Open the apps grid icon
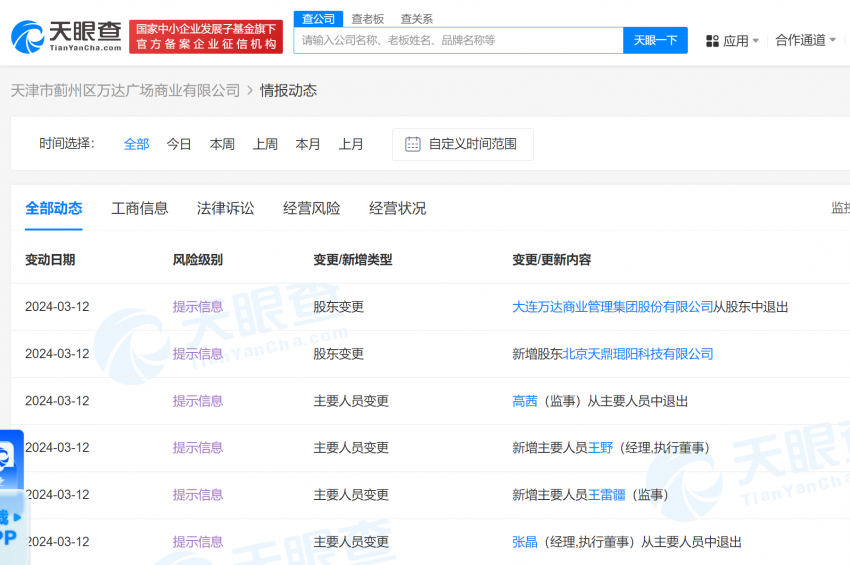 coord(712,41)
